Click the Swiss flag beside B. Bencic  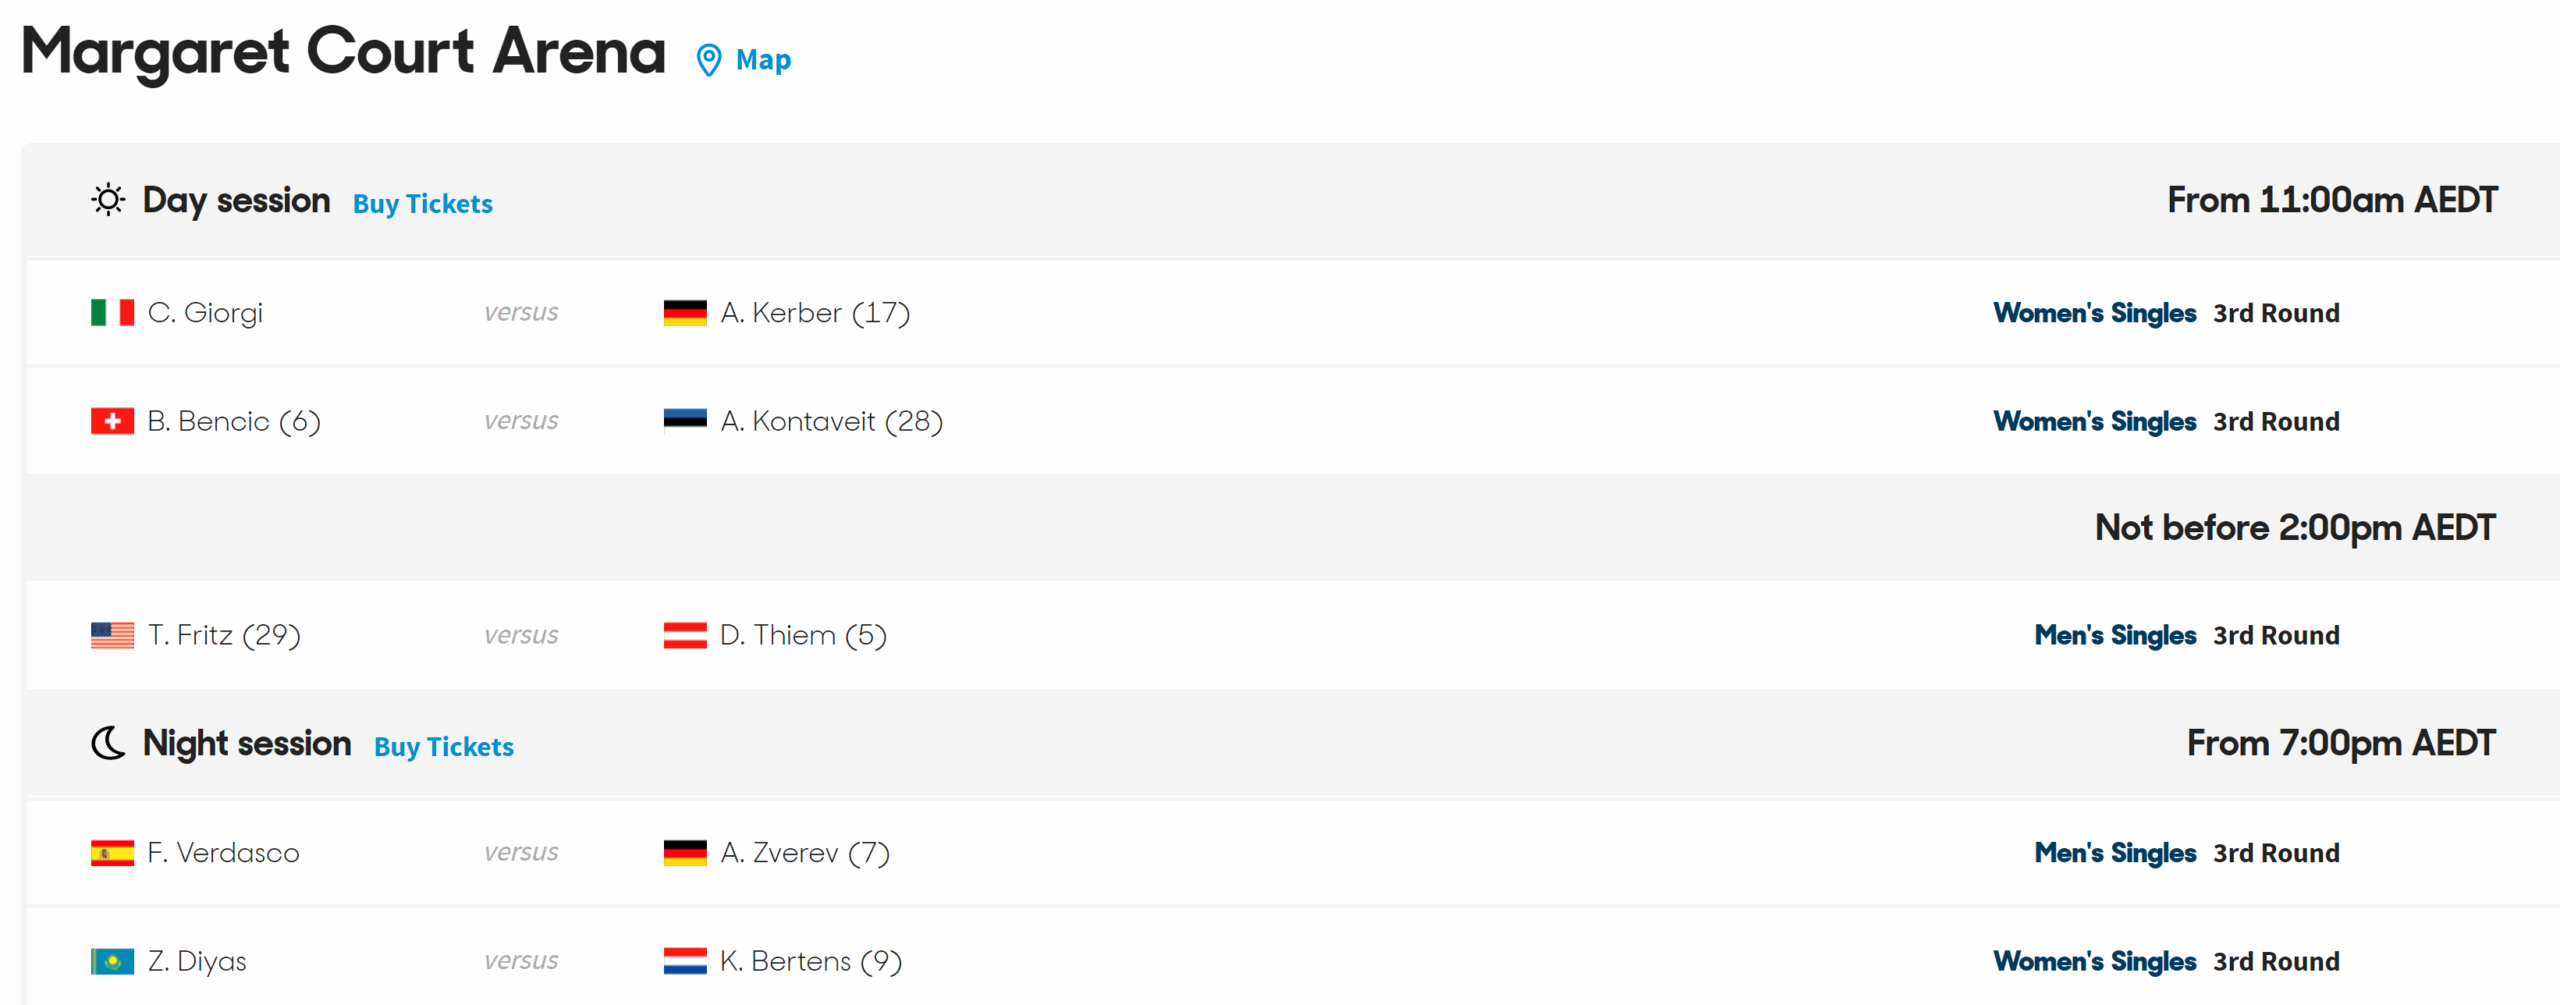click(x=112, y=421)
